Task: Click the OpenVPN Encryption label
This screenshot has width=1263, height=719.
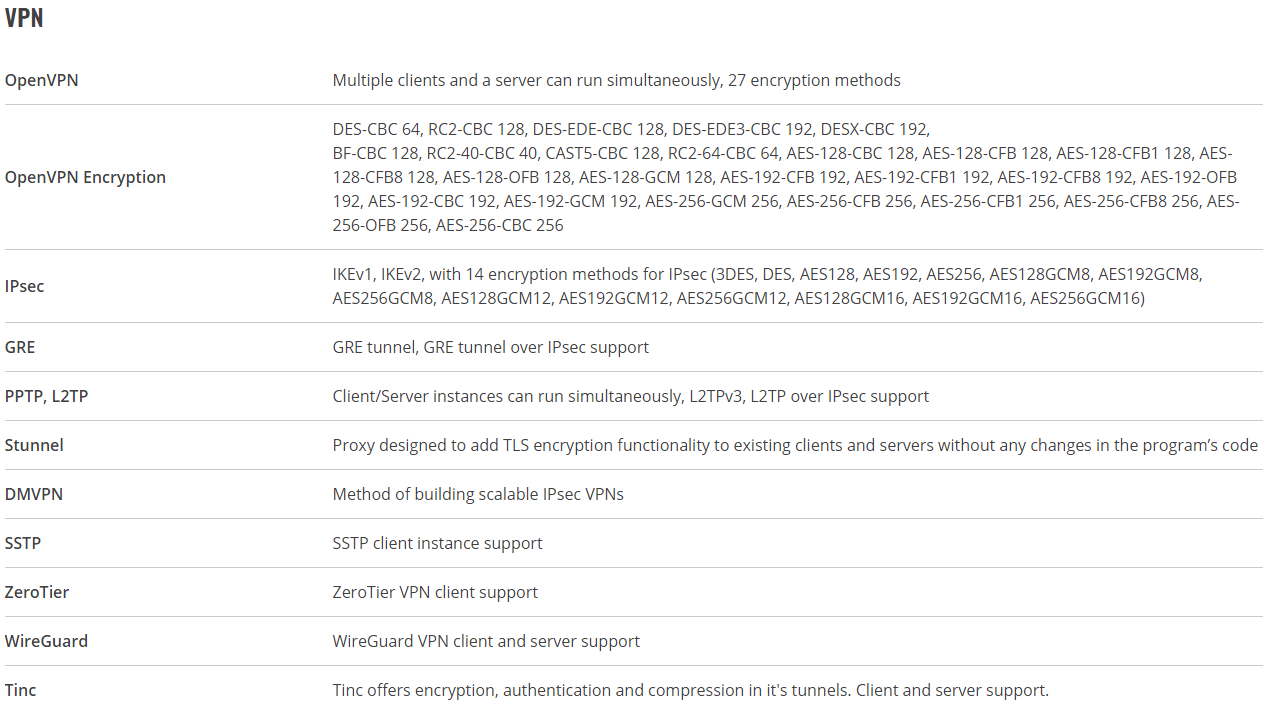Action: point(85,177)
